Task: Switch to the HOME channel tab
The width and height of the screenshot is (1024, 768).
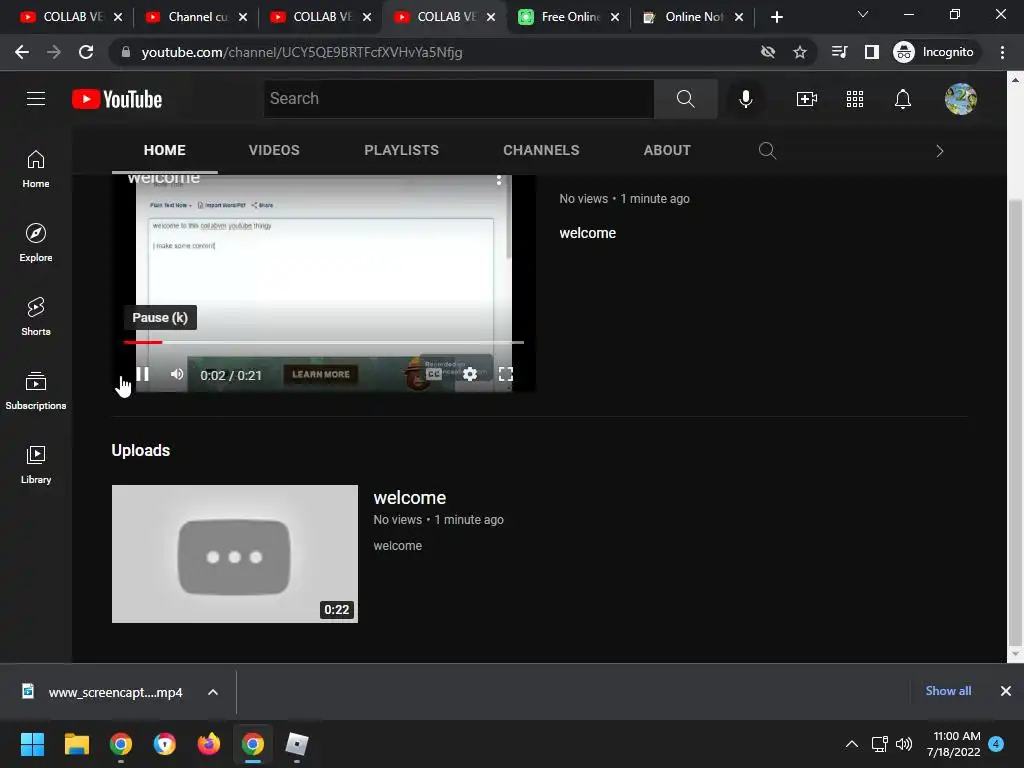Action: [x=165, y=150]
